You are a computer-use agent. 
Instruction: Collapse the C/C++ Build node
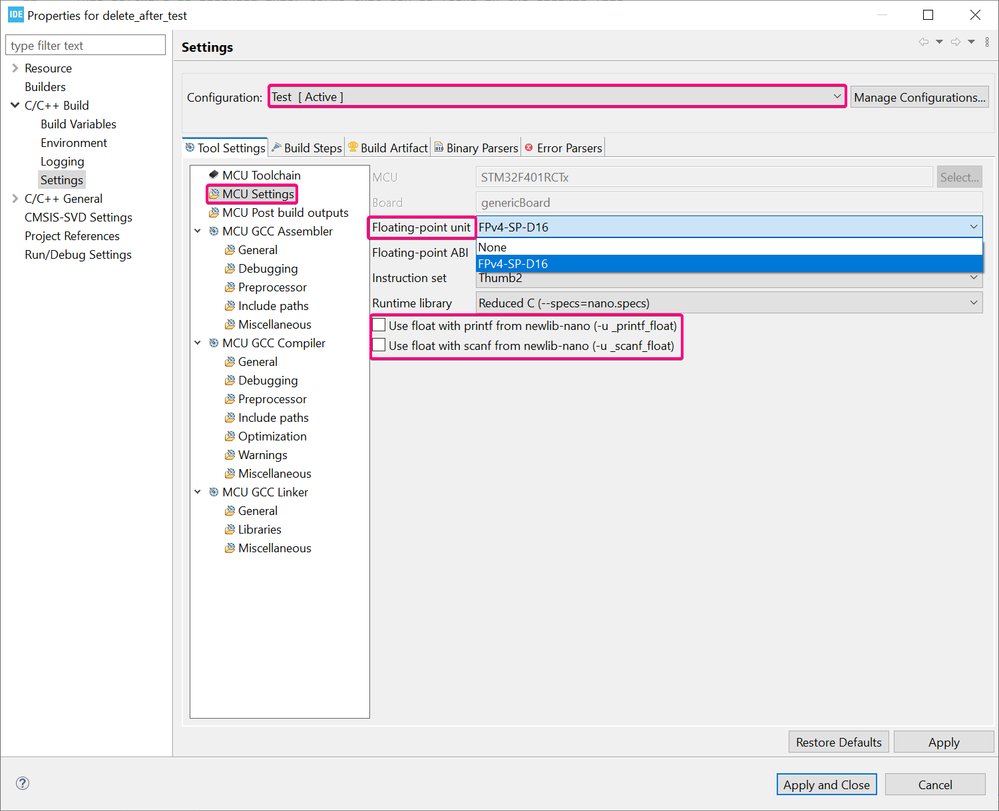tap(15, 105)
